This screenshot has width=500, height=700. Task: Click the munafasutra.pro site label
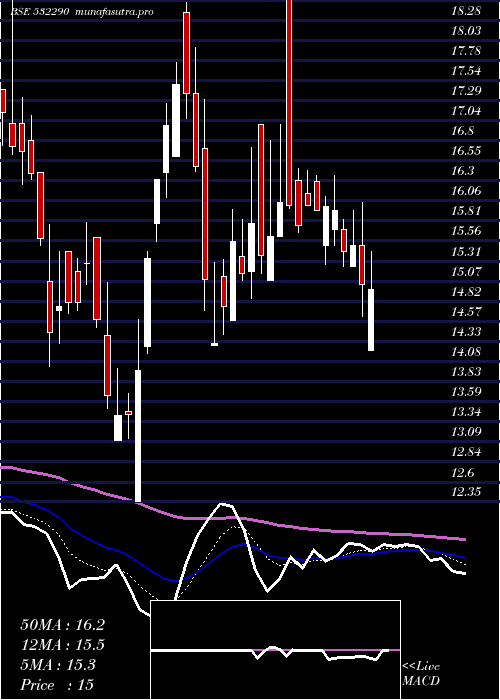point(115,12)
